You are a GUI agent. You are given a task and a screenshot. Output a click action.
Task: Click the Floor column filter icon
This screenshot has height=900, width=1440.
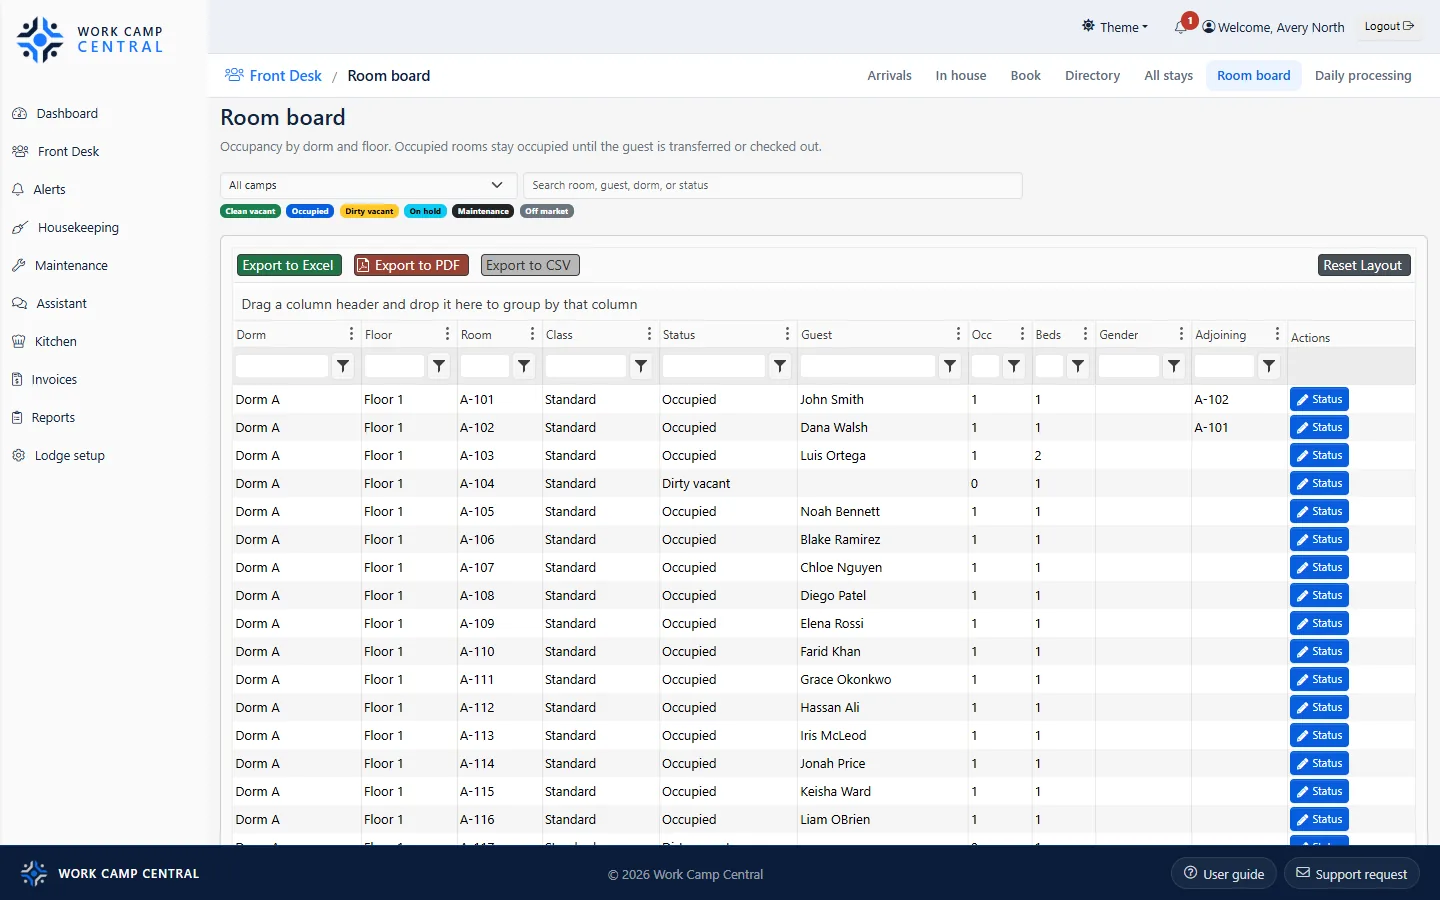(439, 366)
